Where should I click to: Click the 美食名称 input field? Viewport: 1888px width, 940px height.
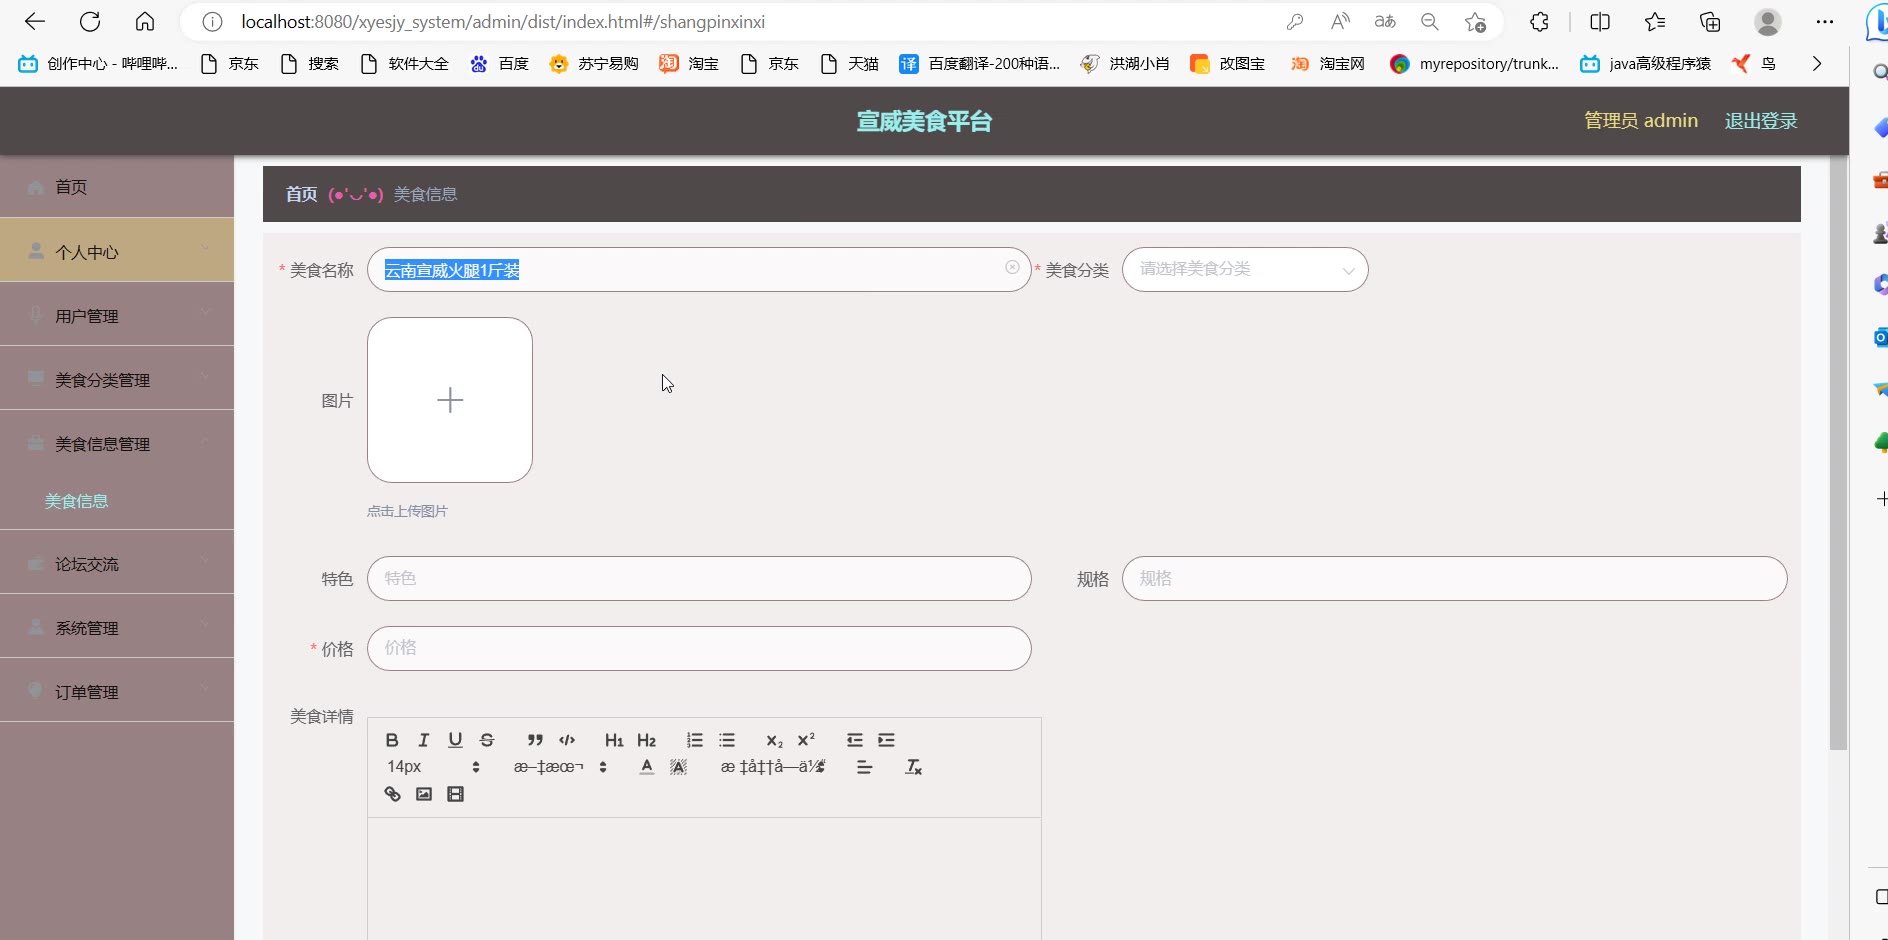(x=699, y=270)
